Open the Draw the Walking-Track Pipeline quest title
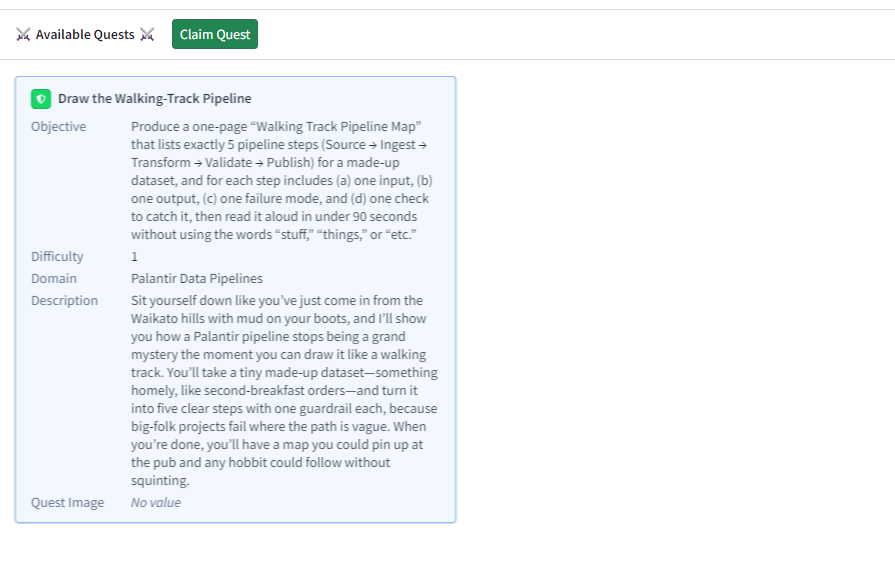Image resolution: width=895 pixels, height=564 pixels. [x=154, y=99]
